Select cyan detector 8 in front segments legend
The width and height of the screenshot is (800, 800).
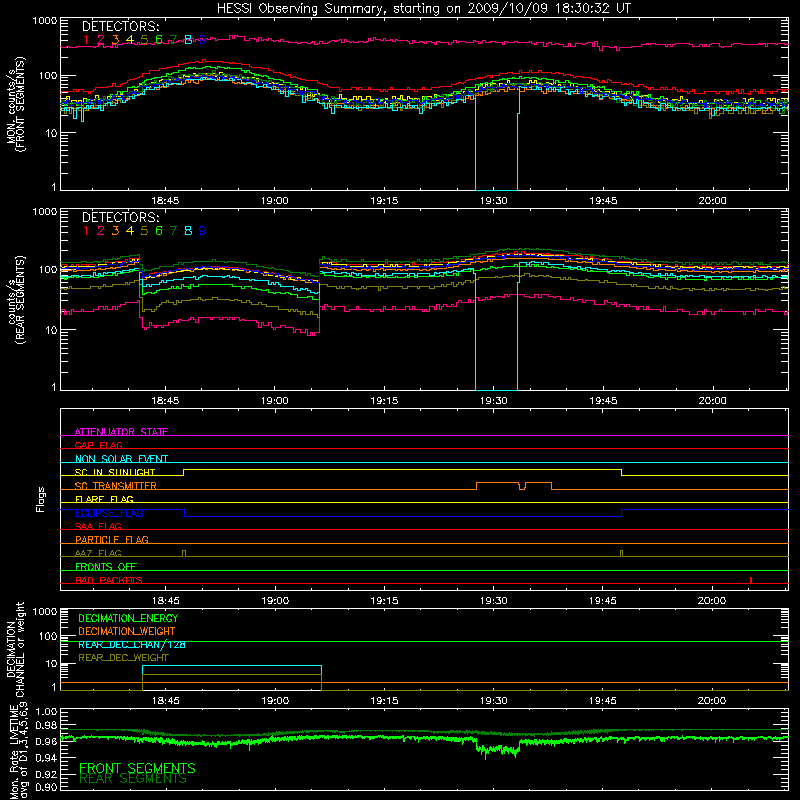click(x=188, y=39)
